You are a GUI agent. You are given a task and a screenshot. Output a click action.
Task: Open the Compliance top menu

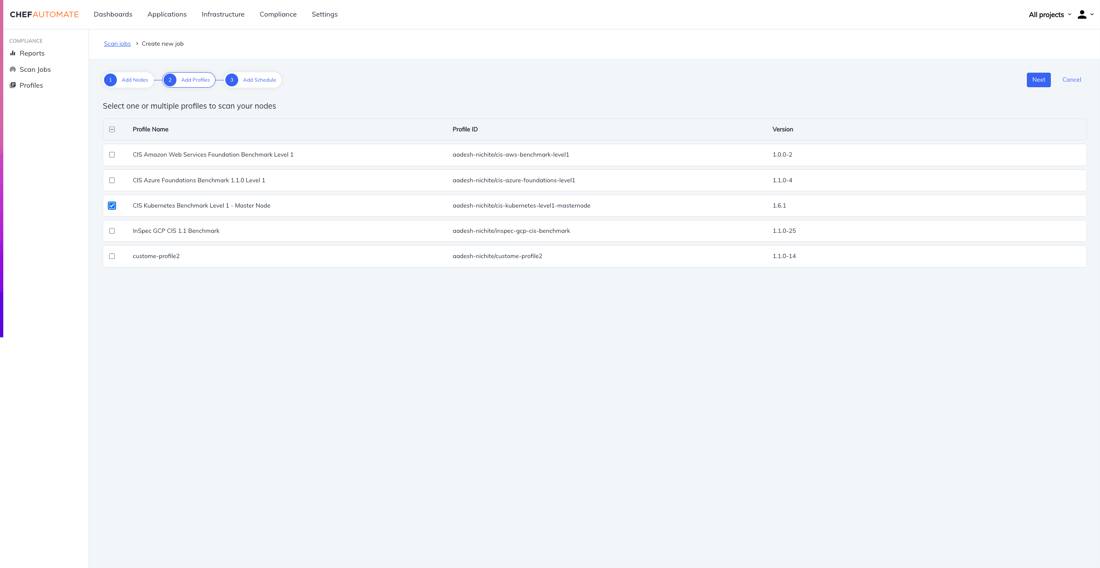(x=278, y=14)
